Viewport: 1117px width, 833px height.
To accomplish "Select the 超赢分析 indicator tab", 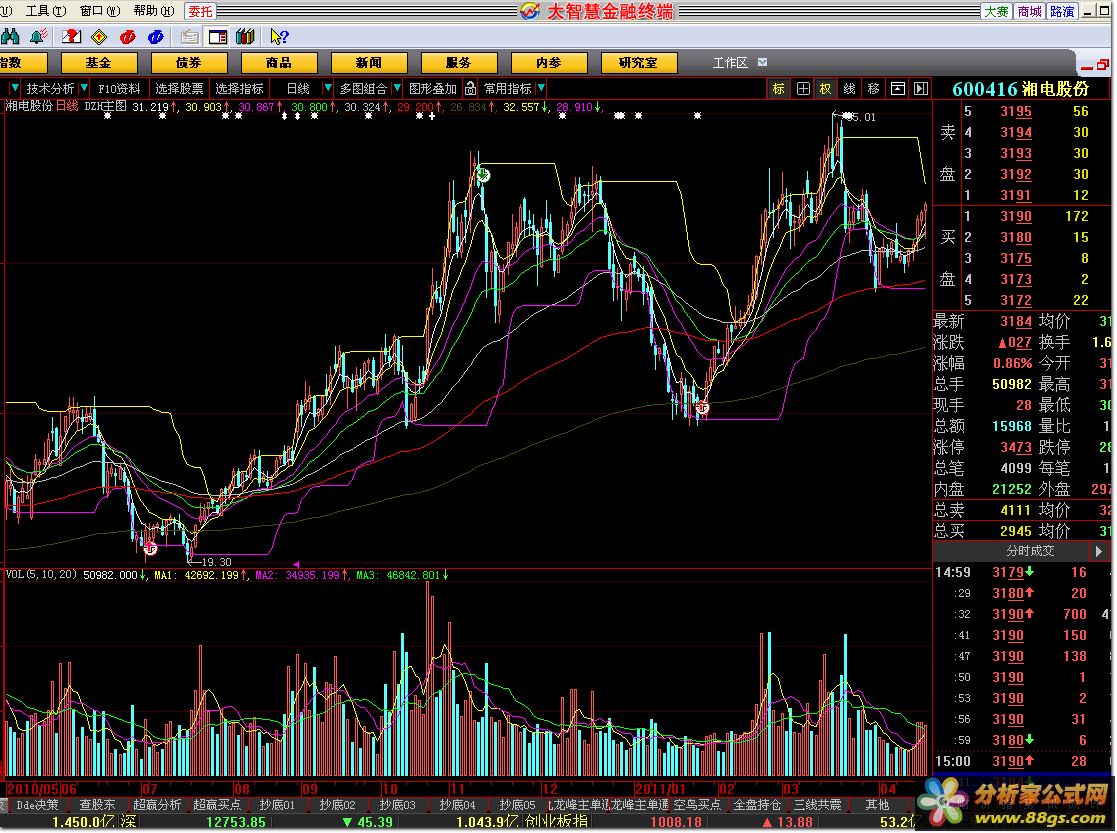I will 157,804.
